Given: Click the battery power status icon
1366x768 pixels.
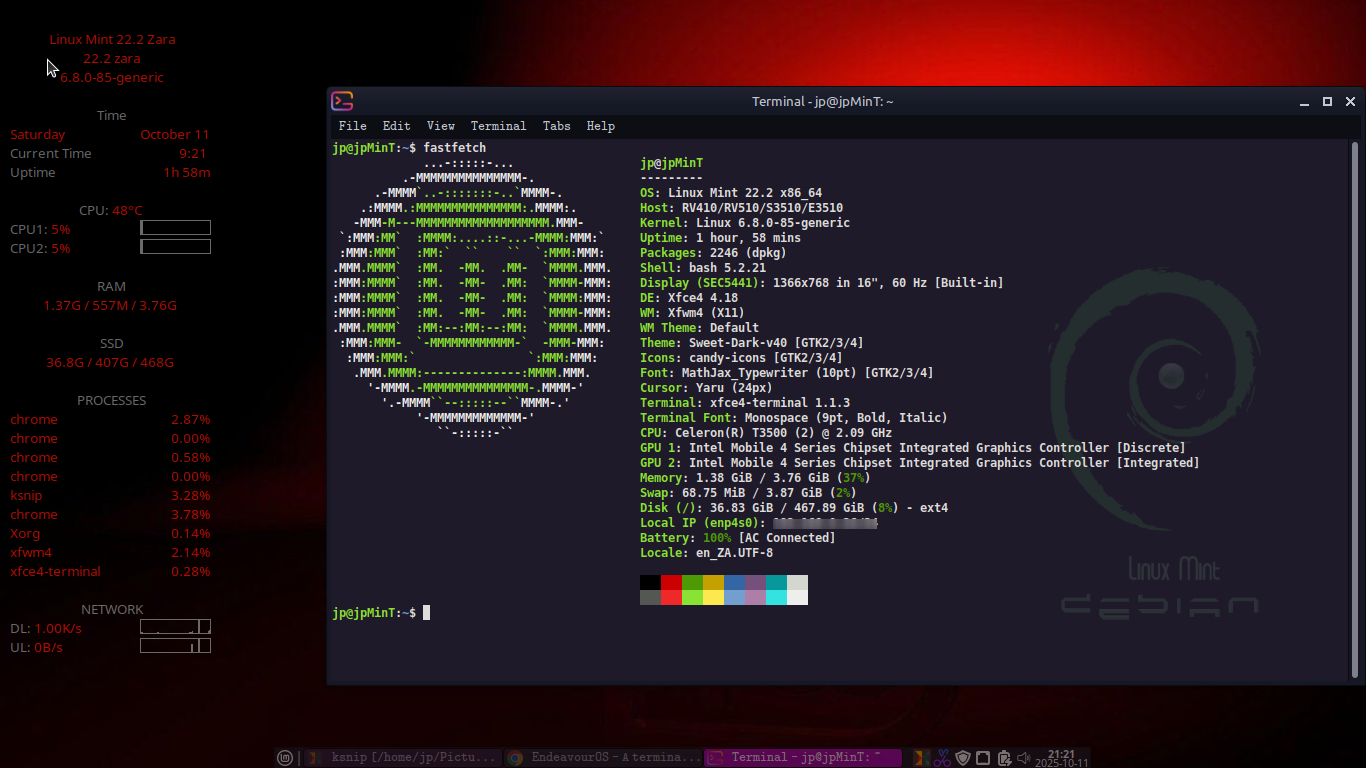Looking at the screenshot, I should [x=1005, y=758].
